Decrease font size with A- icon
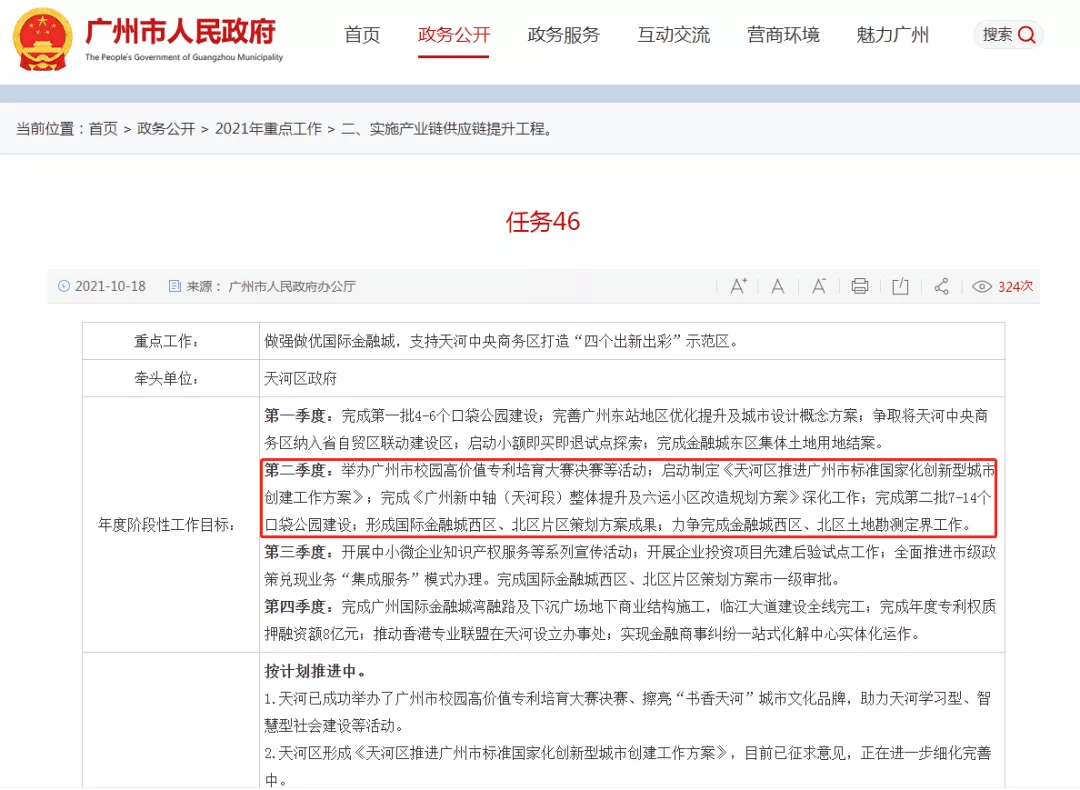The height and width of the screenshot is (790, 1080). click(818, 286)
